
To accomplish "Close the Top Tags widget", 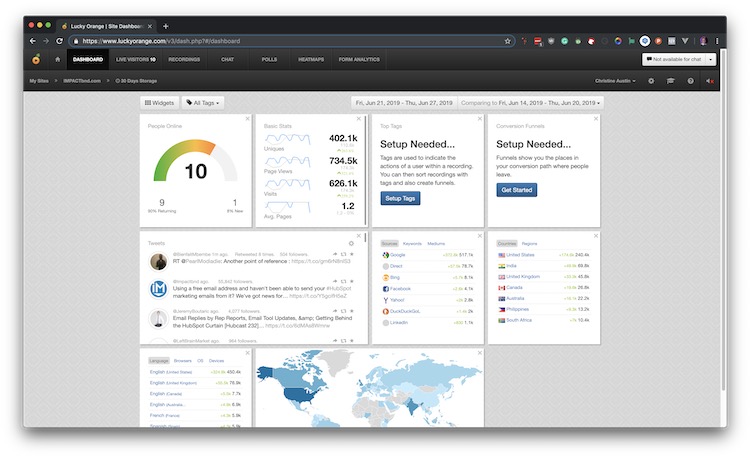I will tap(480, 119).
